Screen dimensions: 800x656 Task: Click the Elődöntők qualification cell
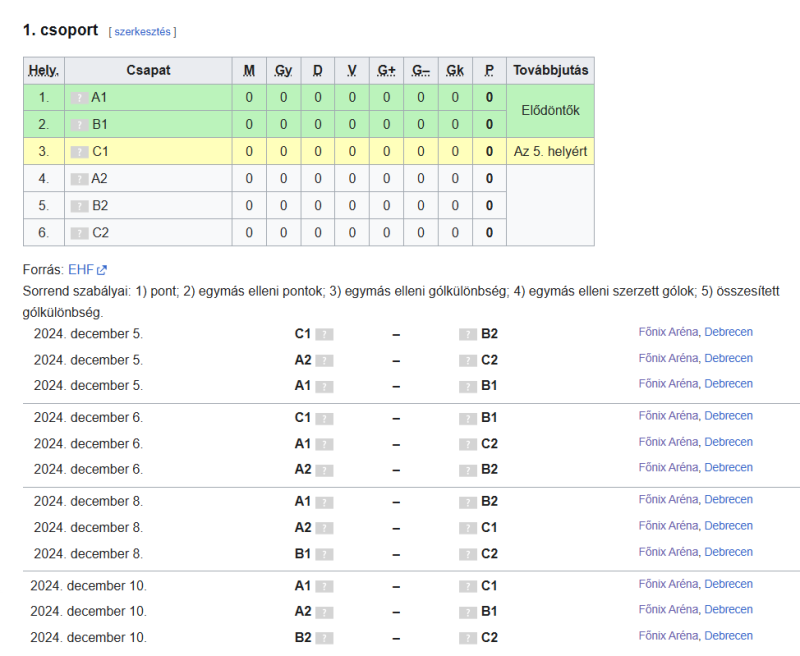pos(551,111)
